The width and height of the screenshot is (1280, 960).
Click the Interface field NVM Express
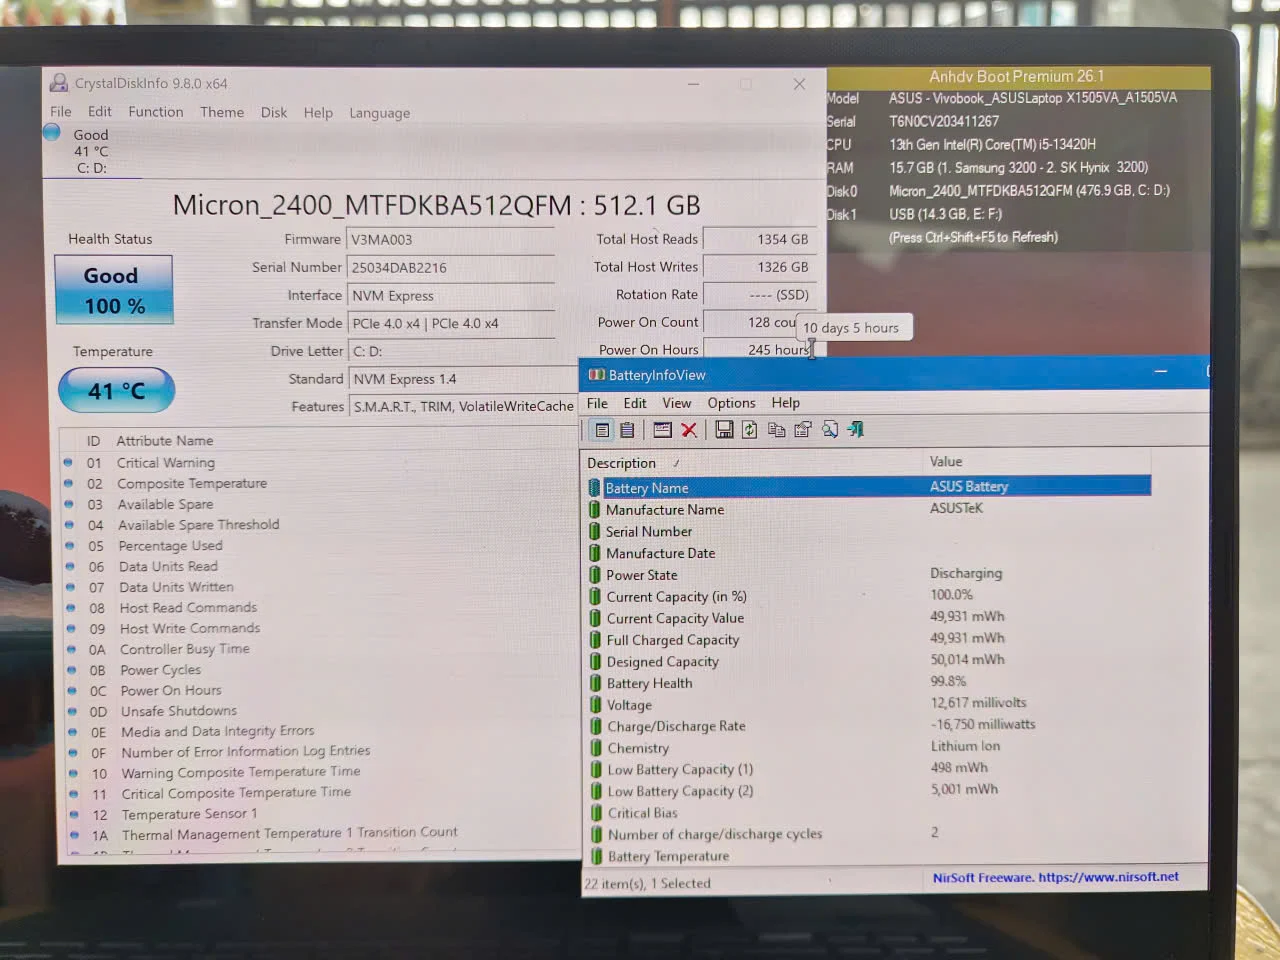tap(450, 296)
